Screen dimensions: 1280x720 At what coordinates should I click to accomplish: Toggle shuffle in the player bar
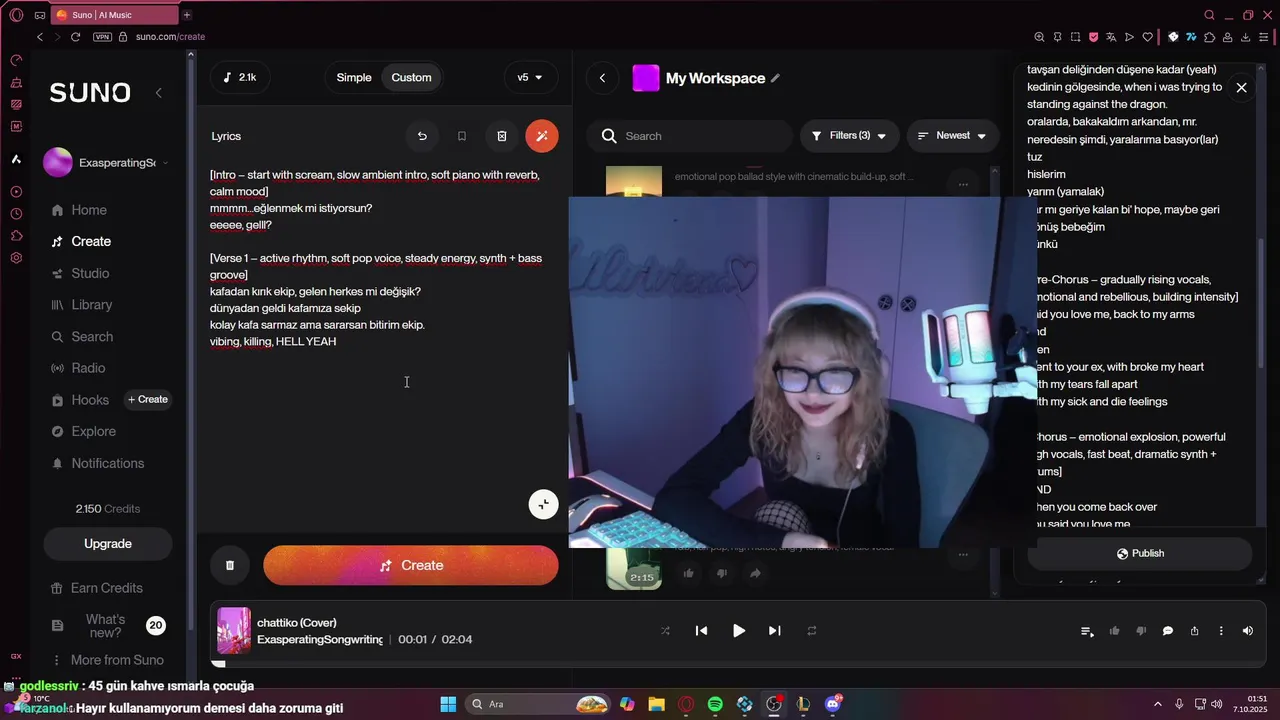point(665,631)
